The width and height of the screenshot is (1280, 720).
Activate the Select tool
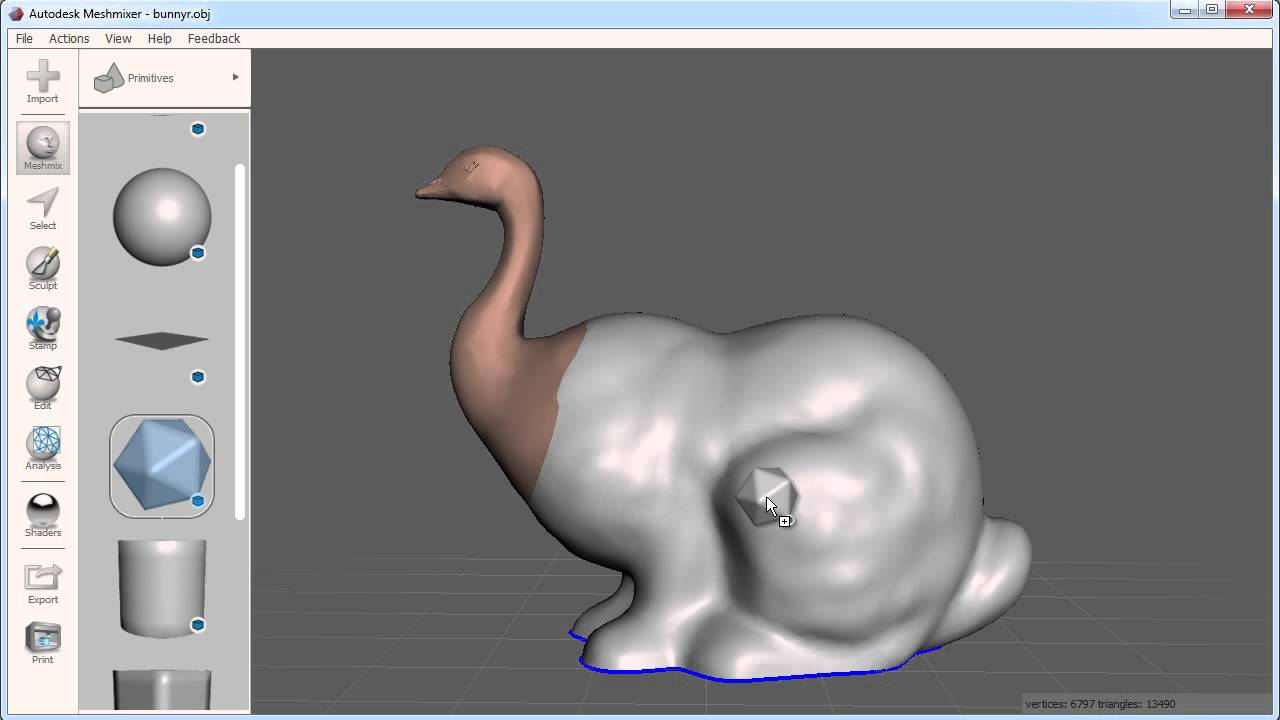43,209
